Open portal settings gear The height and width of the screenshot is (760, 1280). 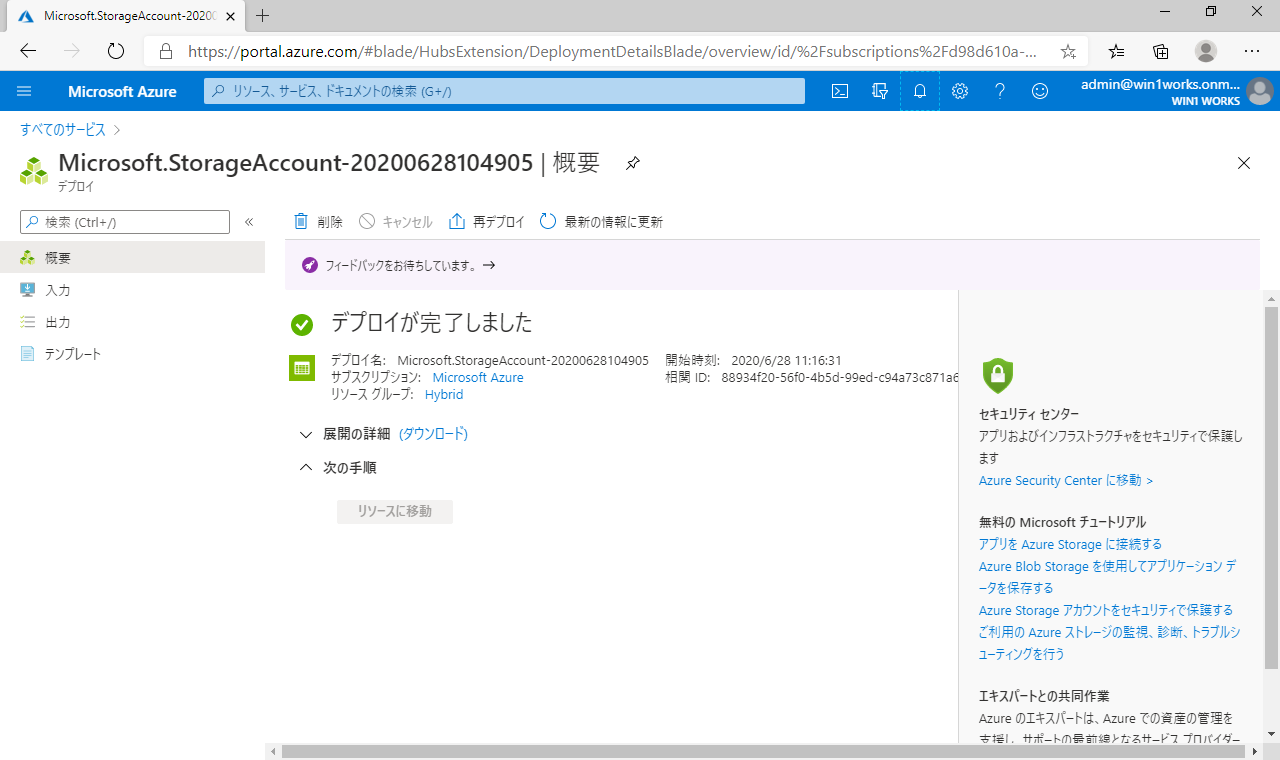tap(960, 91)
